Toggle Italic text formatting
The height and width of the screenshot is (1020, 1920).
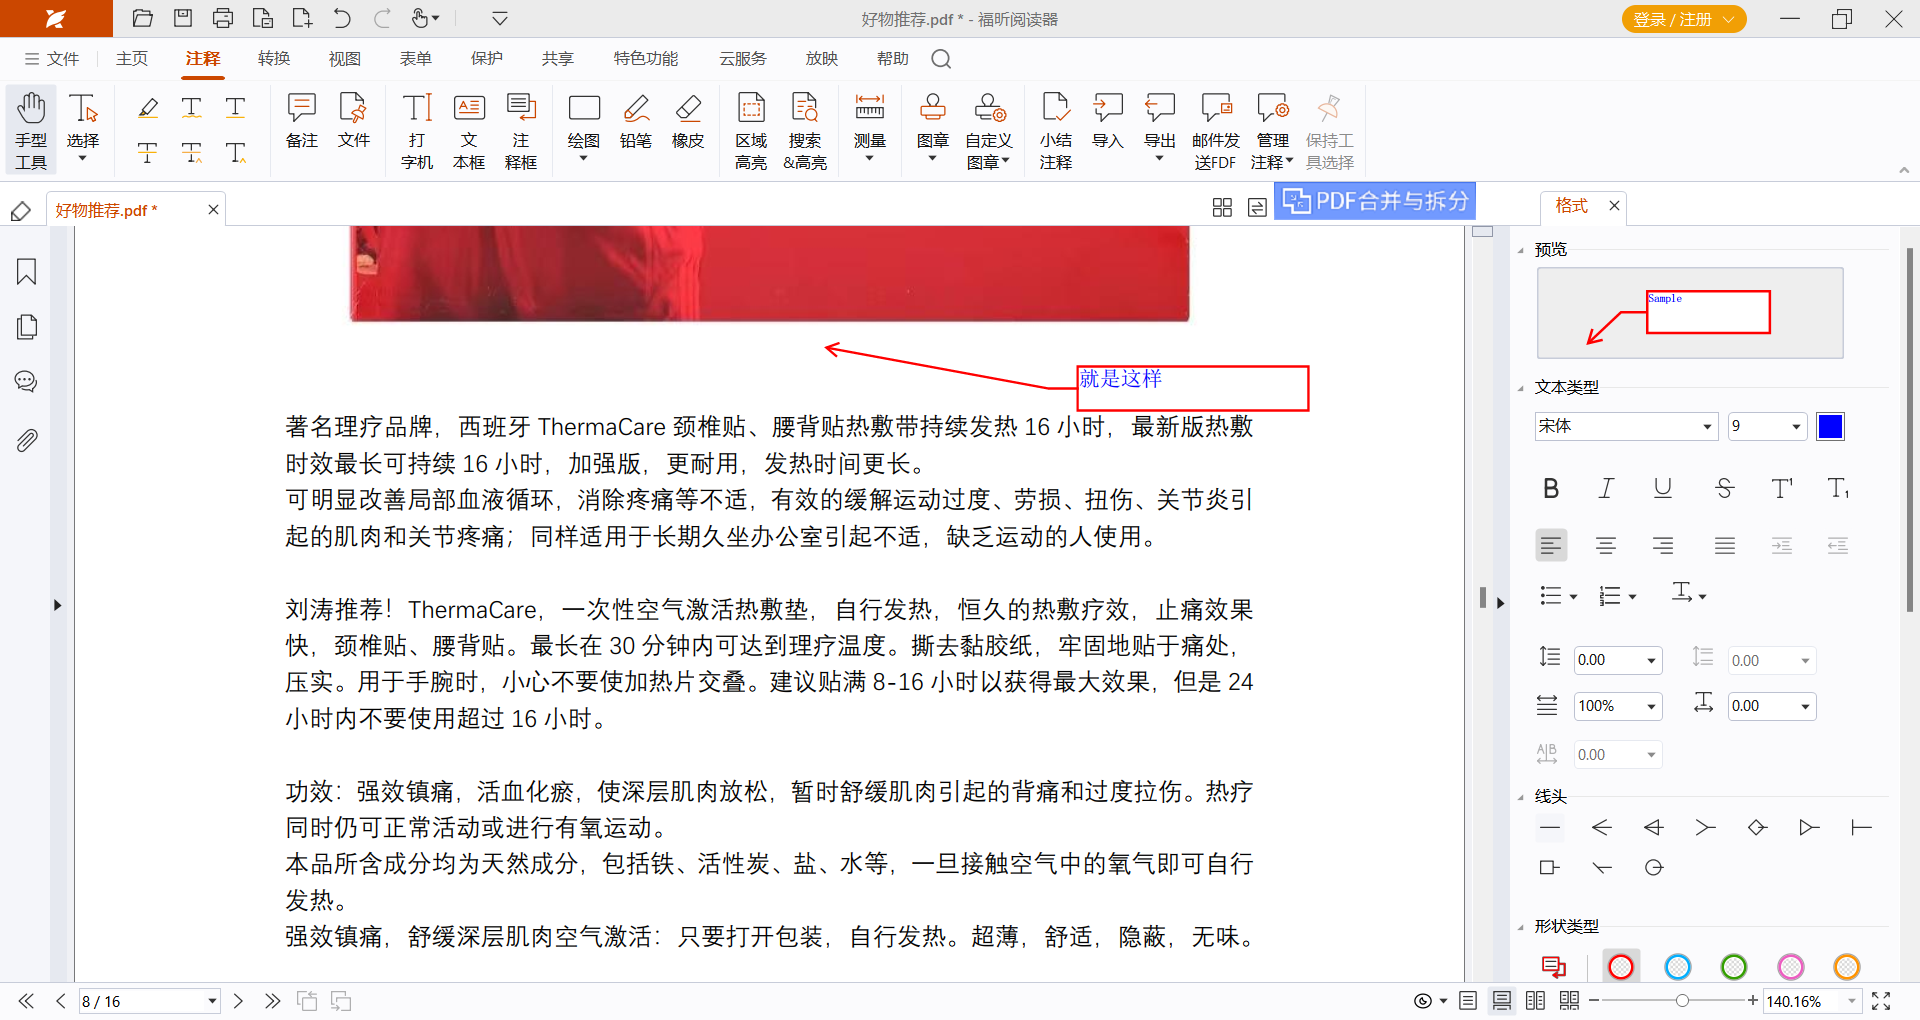click(x=1606, y=488)
